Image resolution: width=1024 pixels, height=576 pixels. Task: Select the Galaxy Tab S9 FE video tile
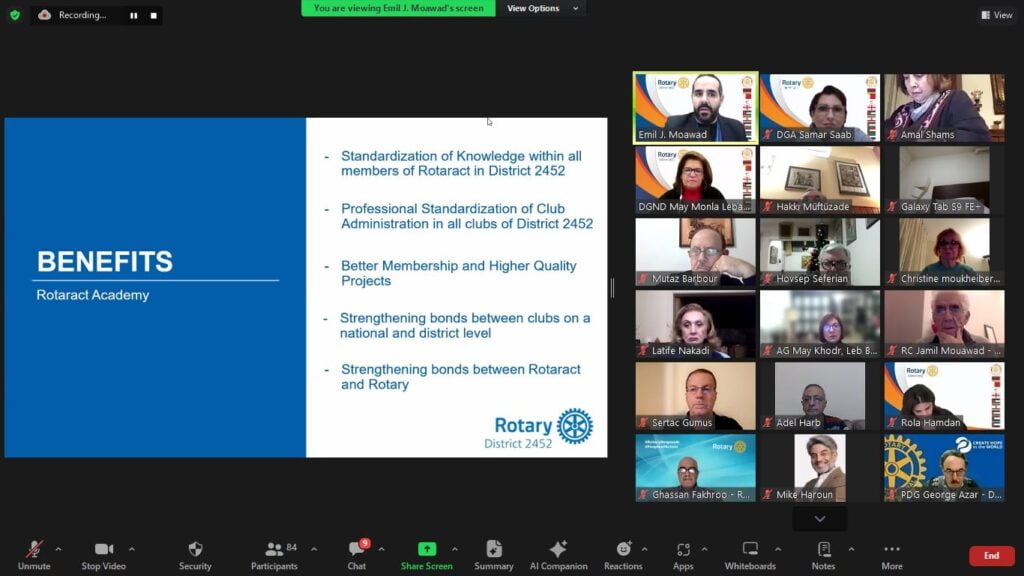pyautogui.click(x=944, y=180)
